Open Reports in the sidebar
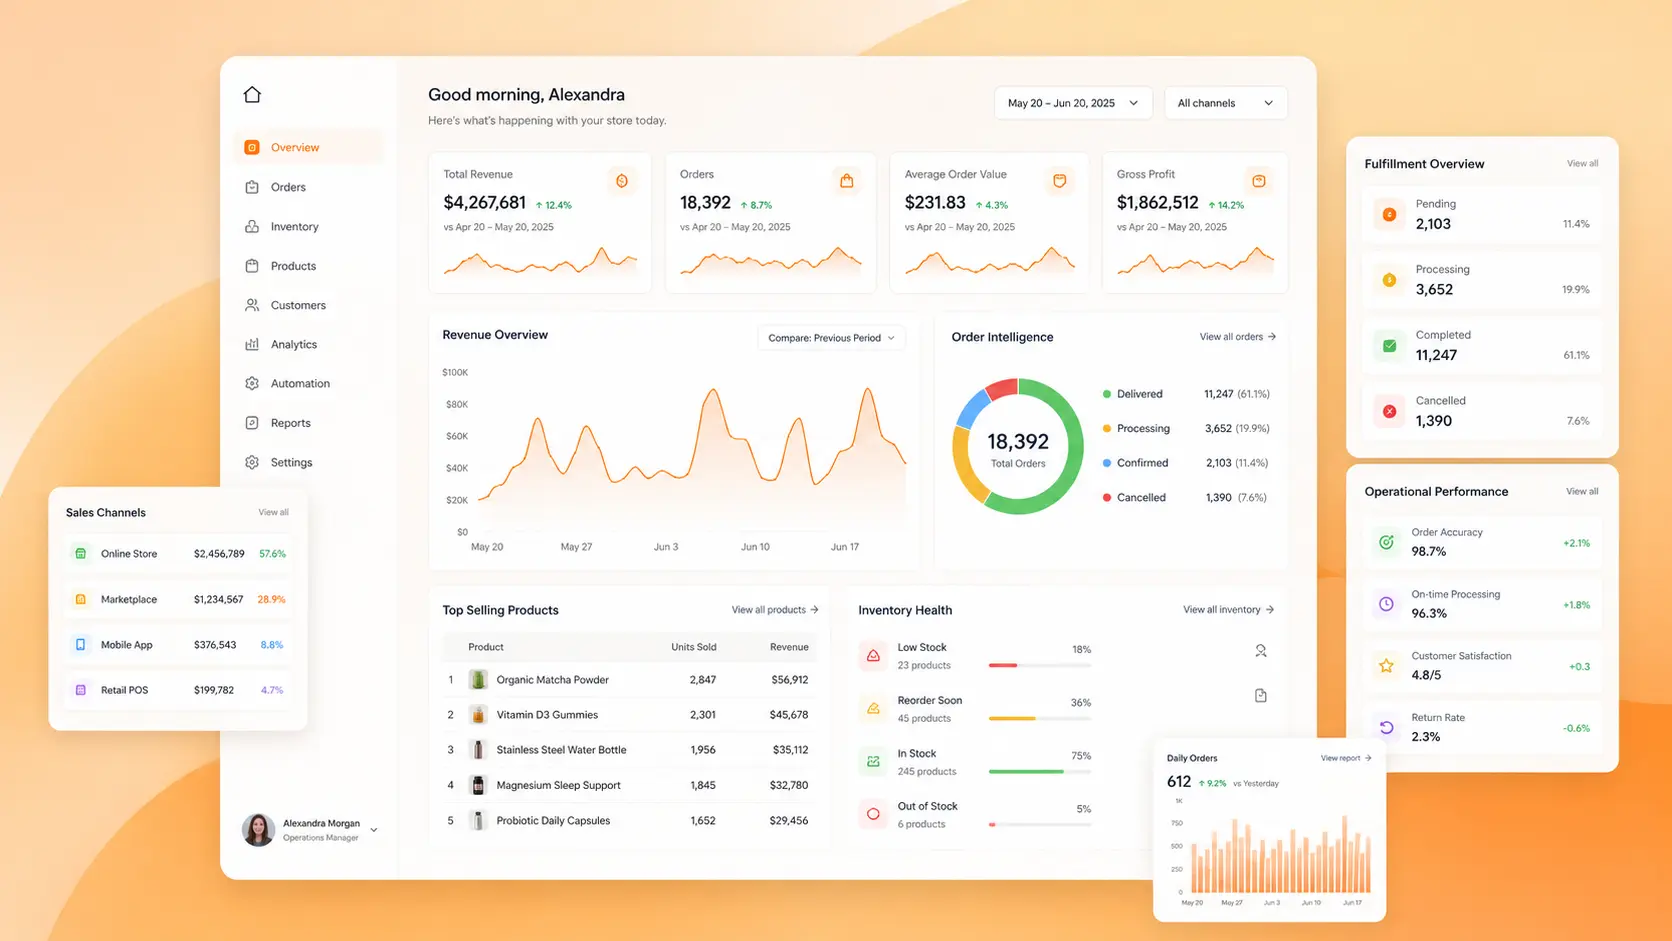Image resolution: width=1672 pixels, height=941 pixels. pyautogui.click(x=309, y=423)
